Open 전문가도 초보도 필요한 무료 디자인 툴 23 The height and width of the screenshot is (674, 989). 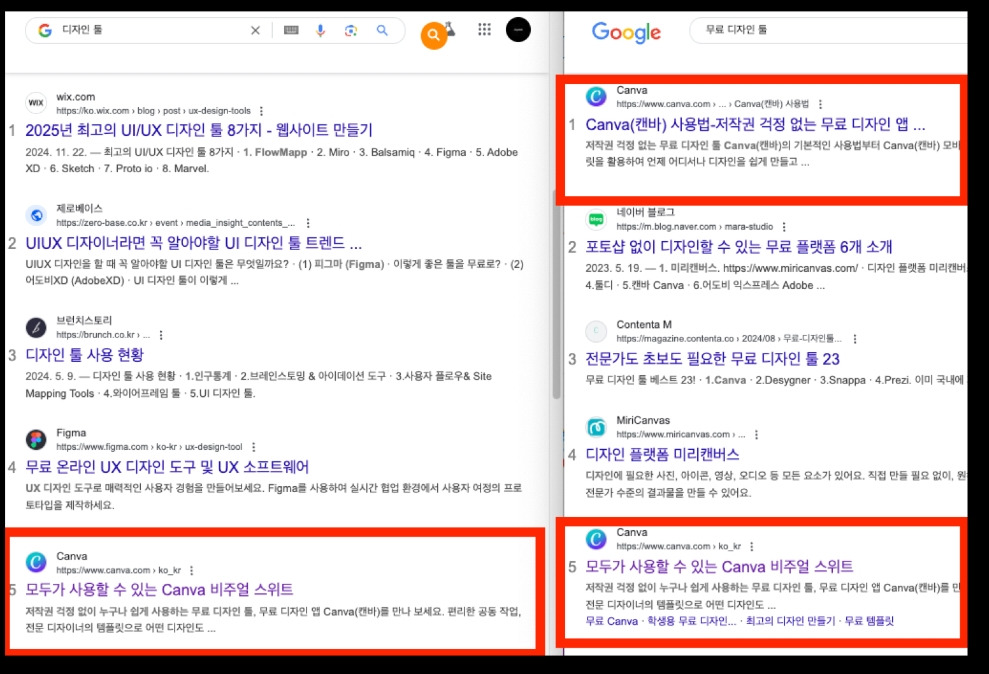click(x=712, y=359)
